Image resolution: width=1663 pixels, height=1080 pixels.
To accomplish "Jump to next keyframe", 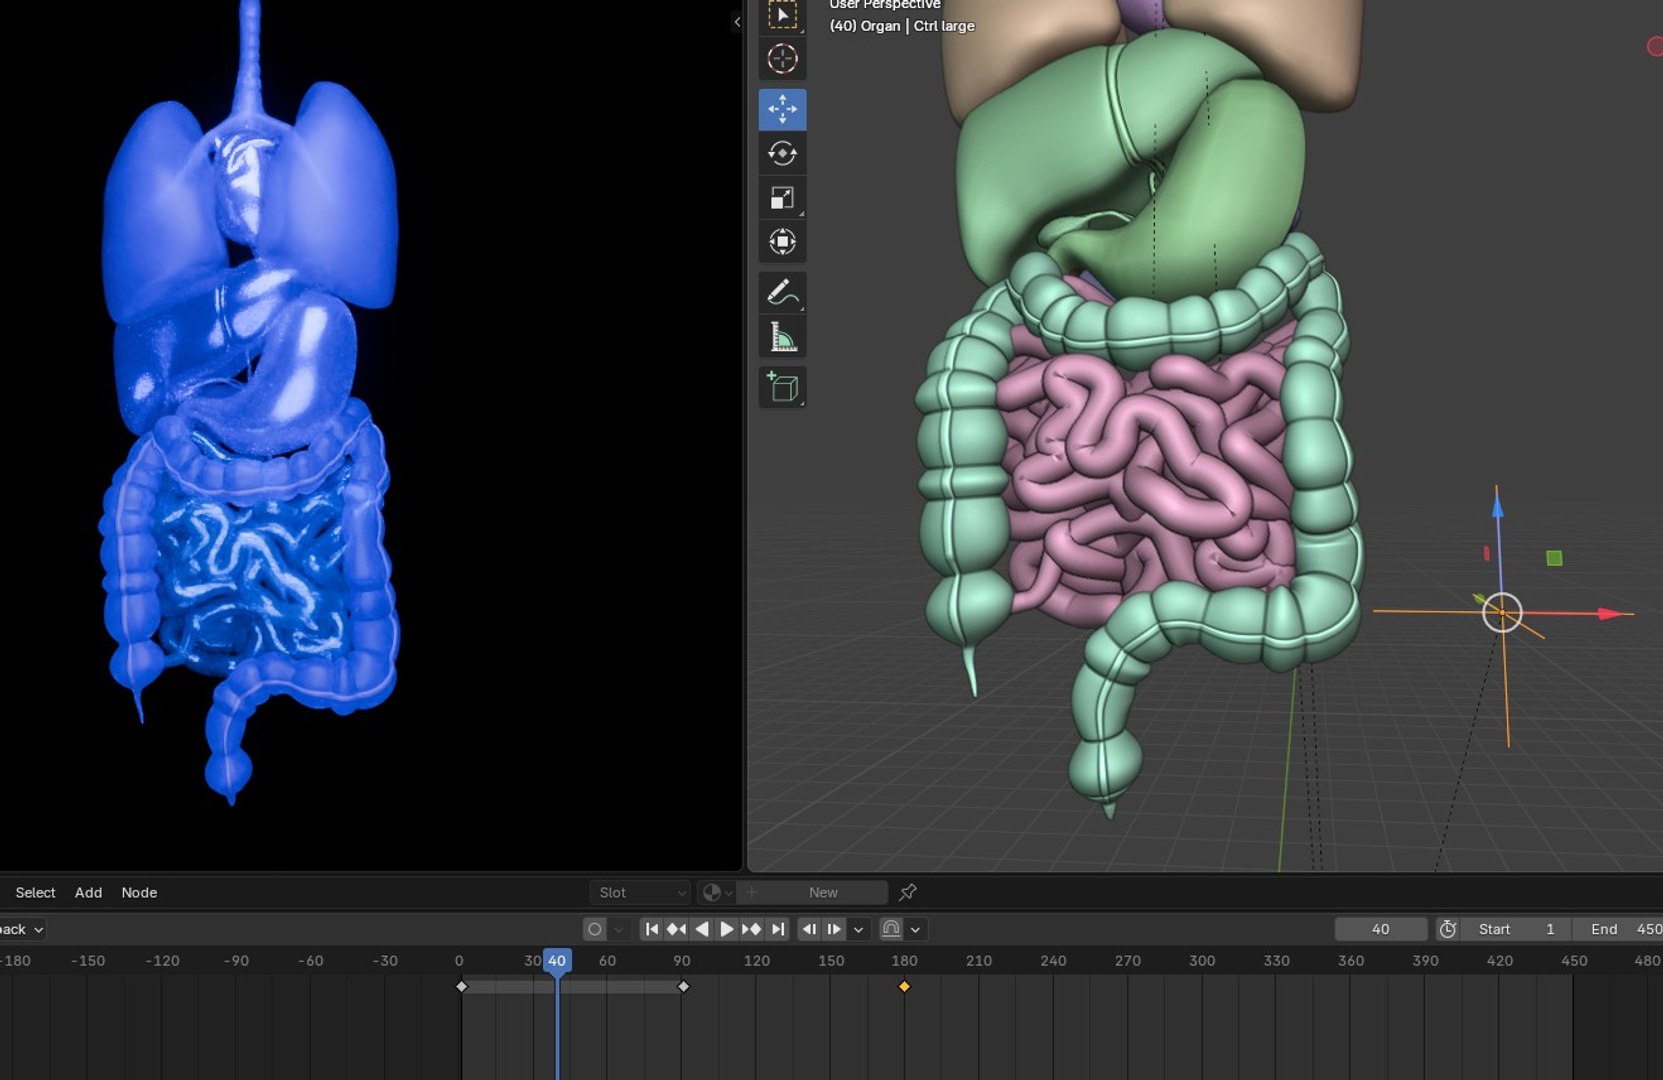I will tap(752, 929).
